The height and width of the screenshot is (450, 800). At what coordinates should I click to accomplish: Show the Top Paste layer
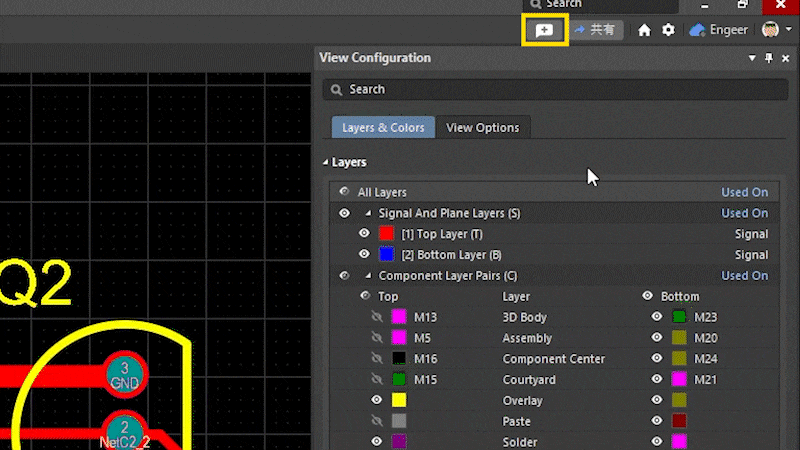click(x=377, y=421)
